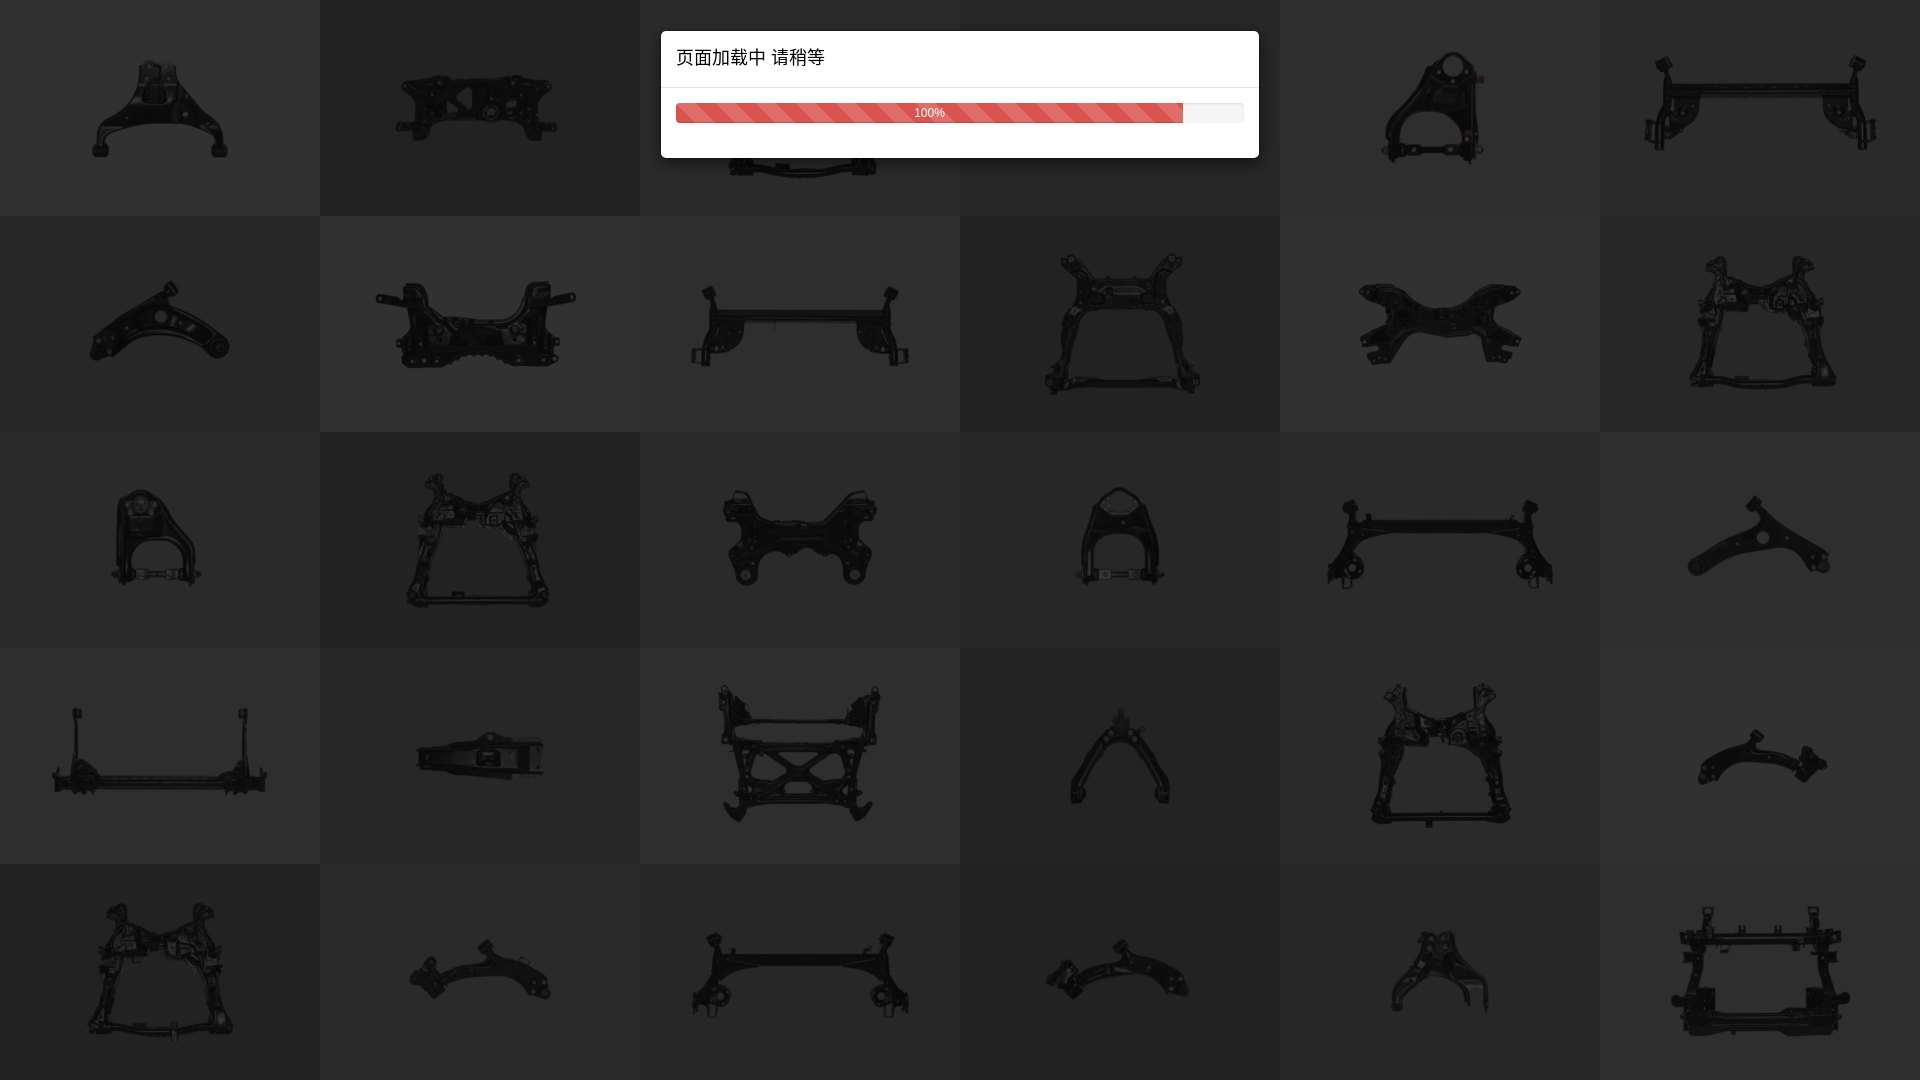Open the small trailing arm bracket thumbnail

click(480, 756)
